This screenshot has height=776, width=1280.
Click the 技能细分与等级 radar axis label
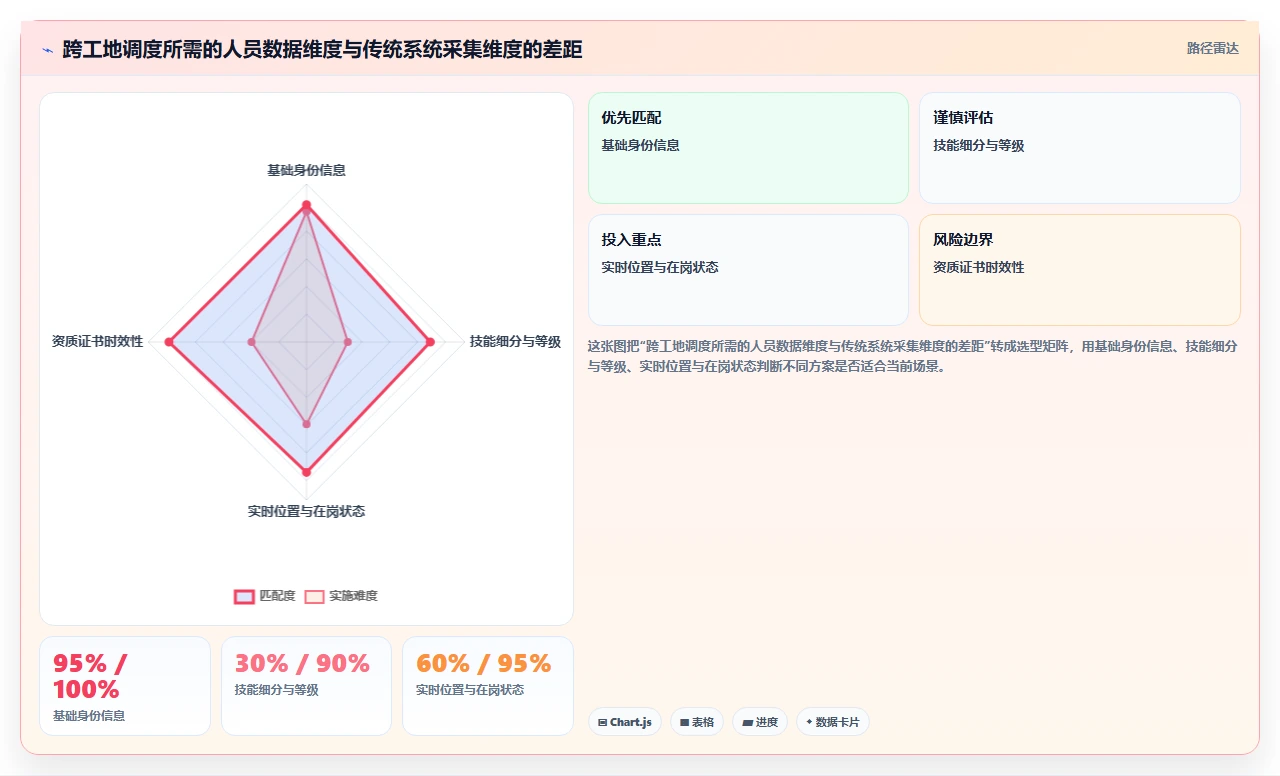coord(515,341)
